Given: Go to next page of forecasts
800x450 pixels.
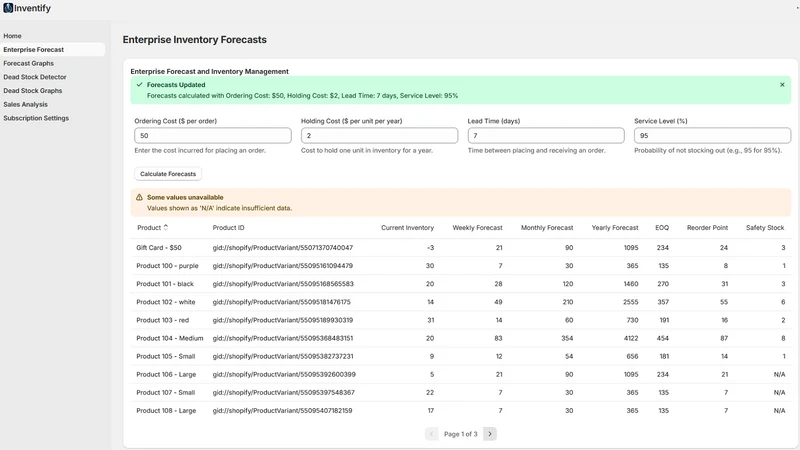Looking at the screenshot, I should (x=490, y=434).
